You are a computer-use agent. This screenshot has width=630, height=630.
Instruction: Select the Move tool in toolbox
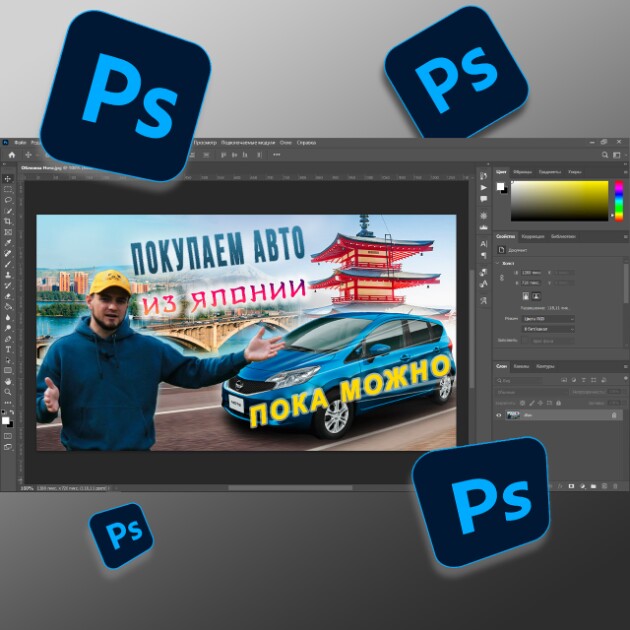pos(8,178)
